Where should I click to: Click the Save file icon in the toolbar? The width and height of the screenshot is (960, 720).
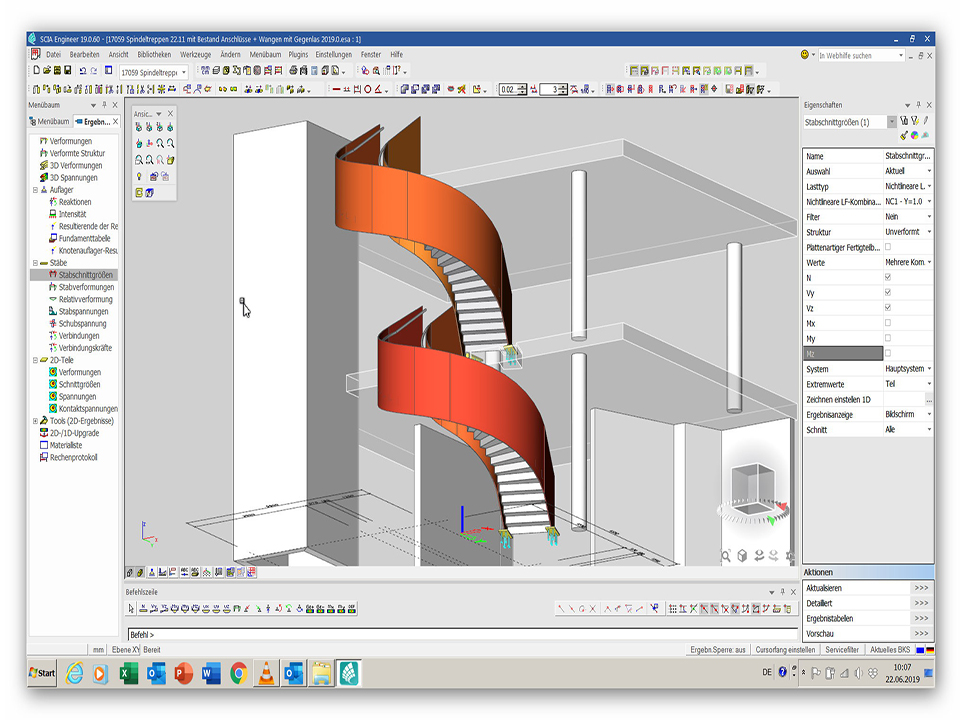[x=68, y=71]
